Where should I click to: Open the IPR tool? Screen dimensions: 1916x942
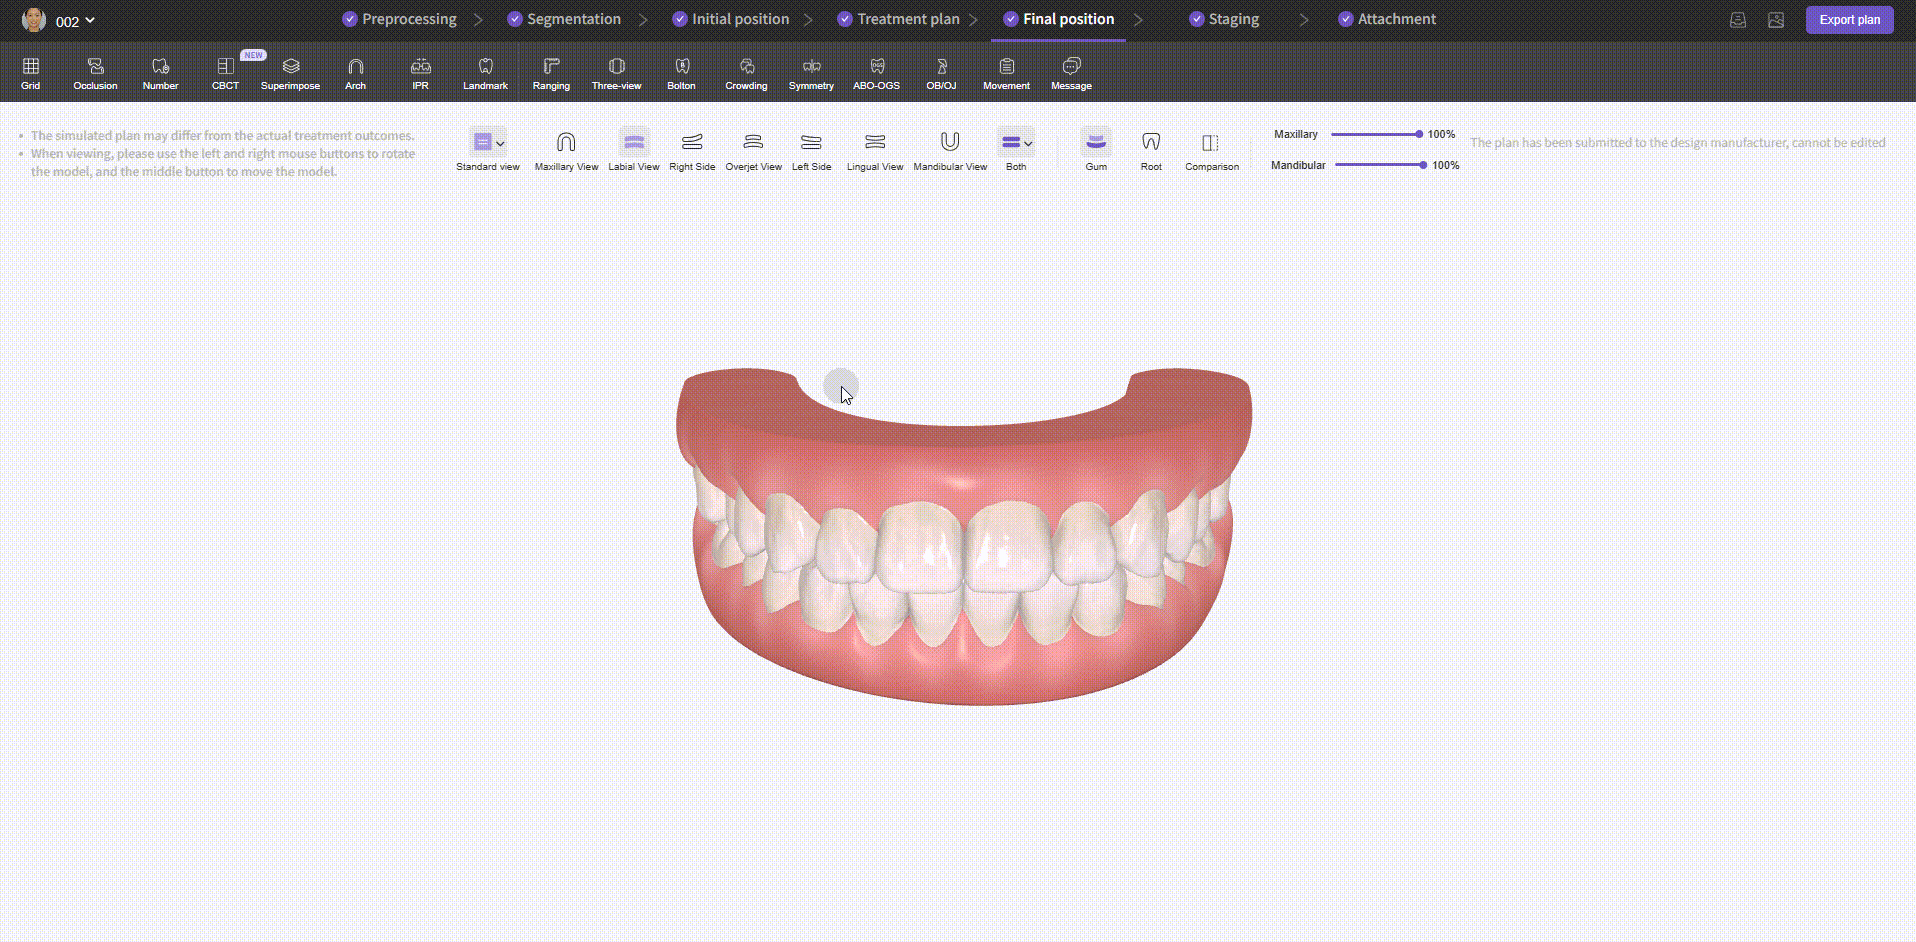[x=420, y=73]
